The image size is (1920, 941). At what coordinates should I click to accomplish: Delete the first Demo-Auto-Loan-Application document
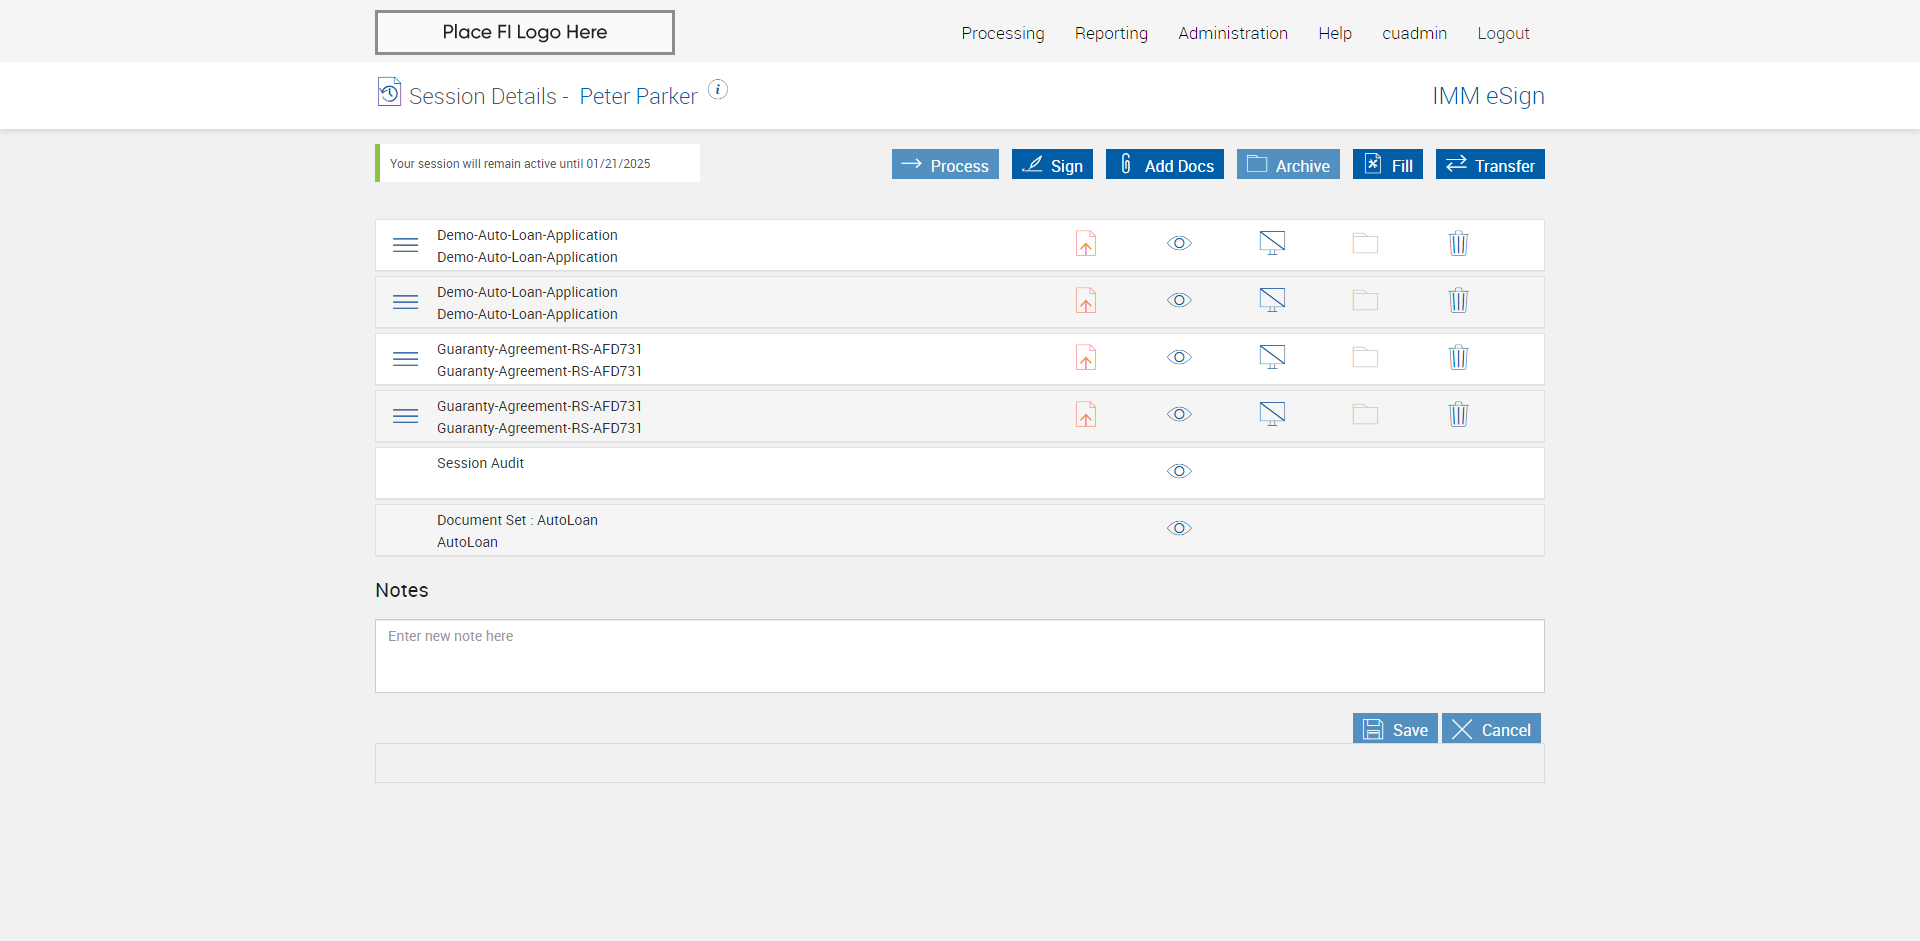(1458, 244)
